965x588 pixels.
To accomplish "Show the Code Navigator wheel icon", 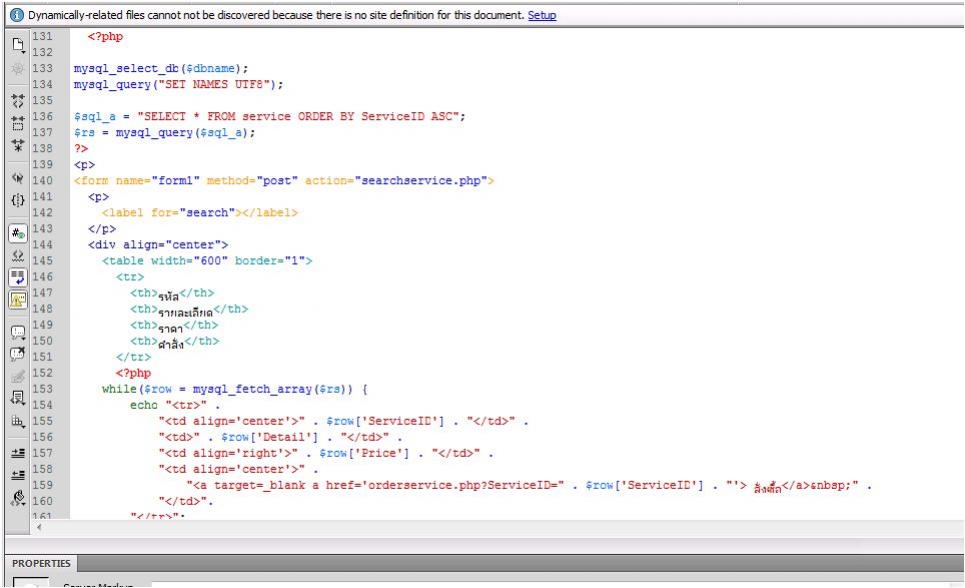I will point(18,68).
